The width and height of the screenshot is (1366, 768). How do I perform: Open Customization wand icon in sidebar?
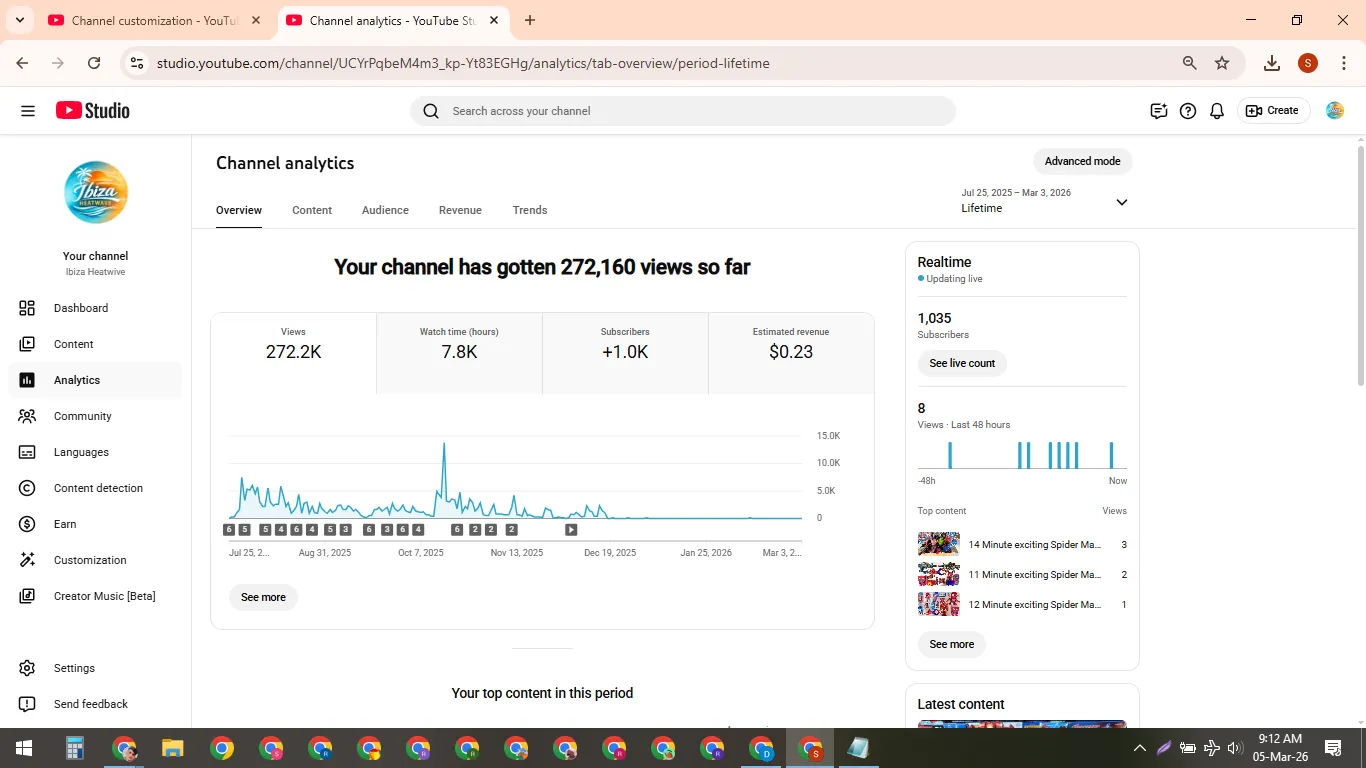(27, 560)
